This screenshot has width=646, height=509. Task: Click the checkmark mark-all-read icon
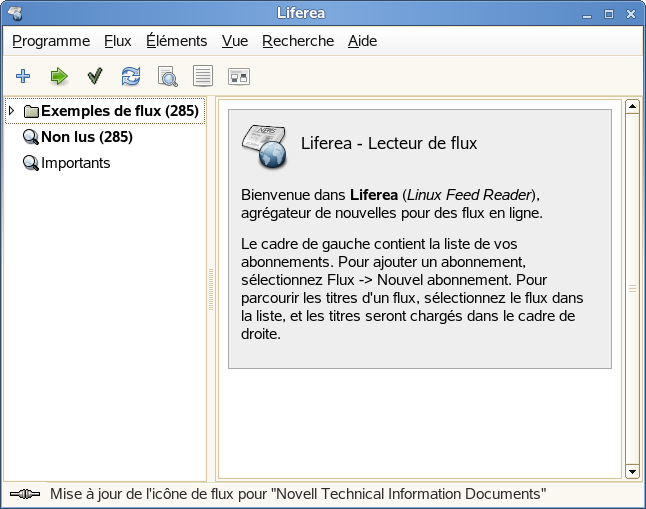tap(95, 76)
